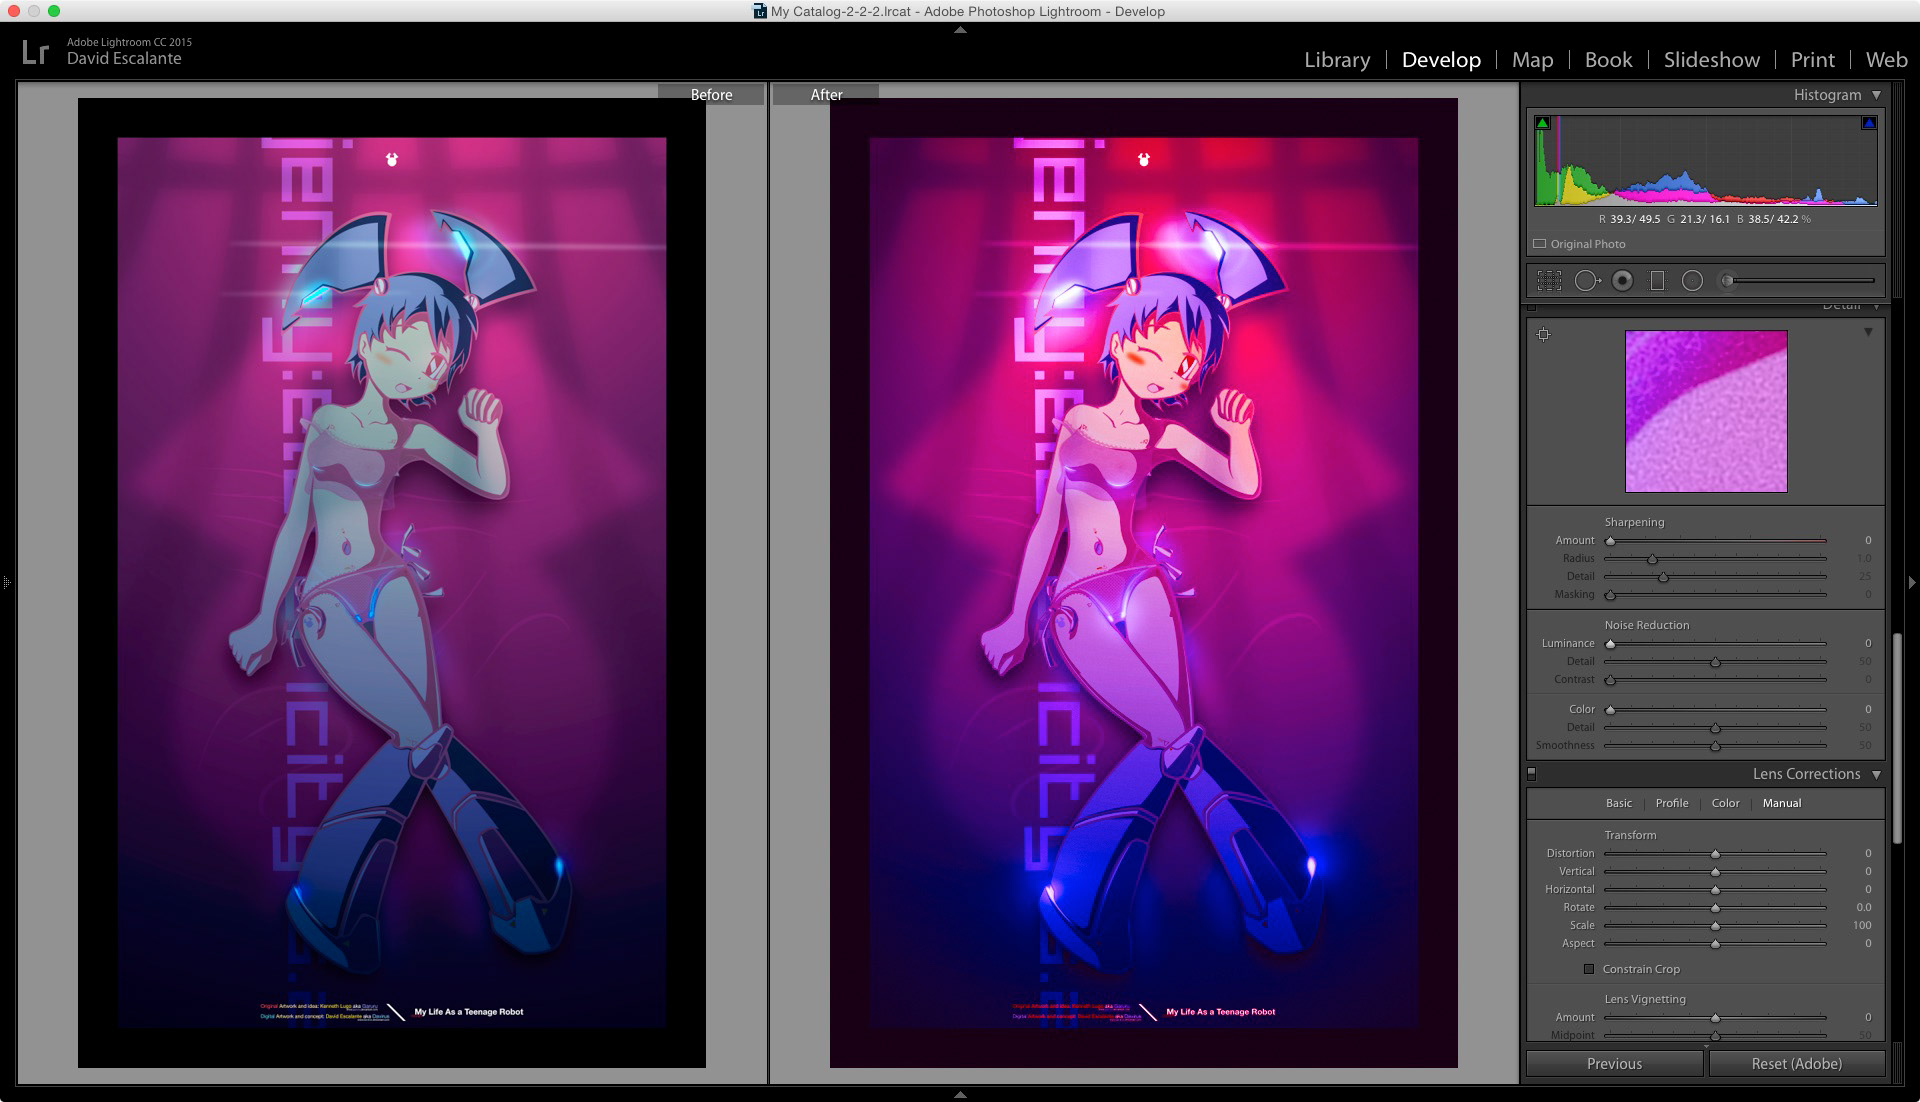Open the Library module
Screen dimensions: 1920x1102
pyautogui.click(x=1337, y=60)
